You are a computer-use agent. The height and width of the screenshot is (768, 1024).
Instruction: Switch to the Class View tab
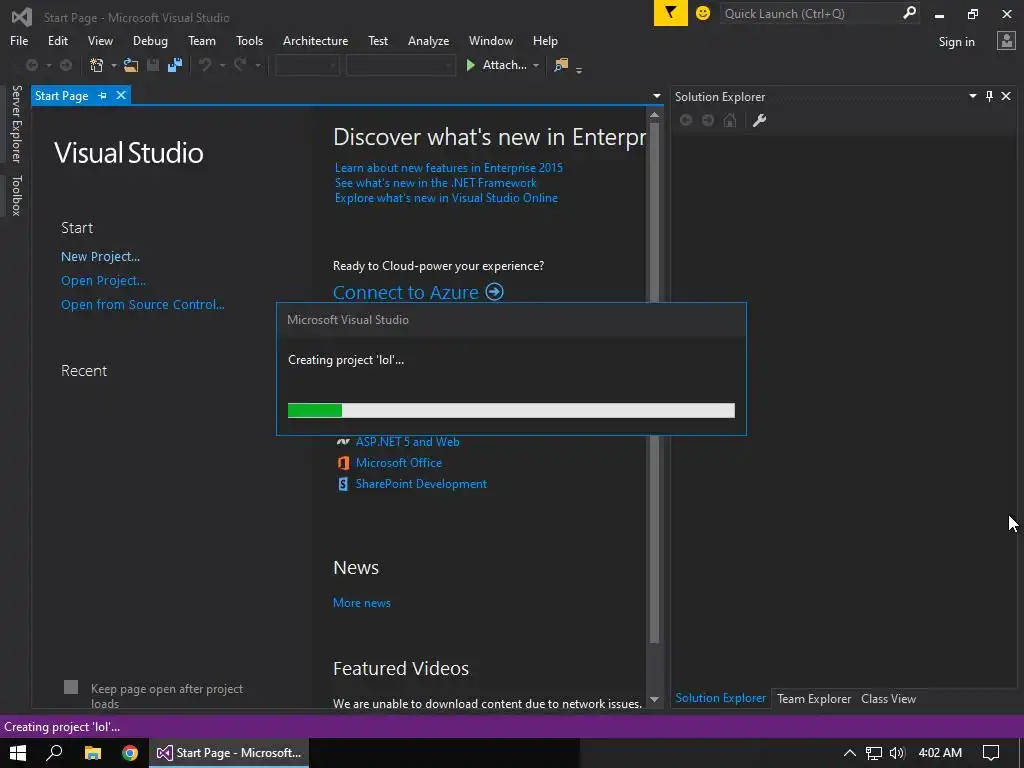[888, 699]
